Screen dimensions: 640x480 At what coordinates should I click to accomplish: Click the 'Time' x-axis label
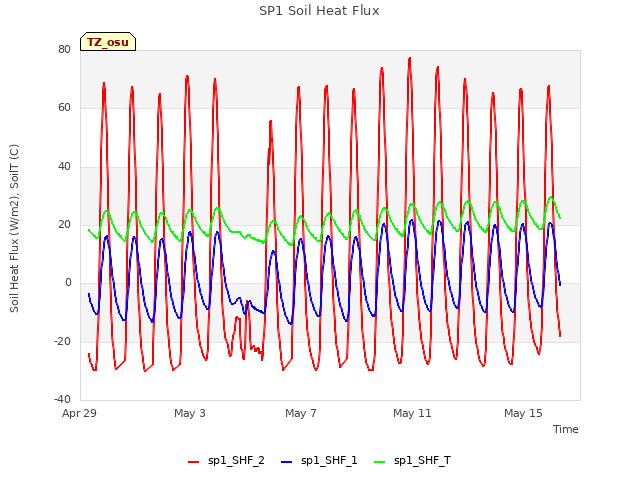click(566, 429)
